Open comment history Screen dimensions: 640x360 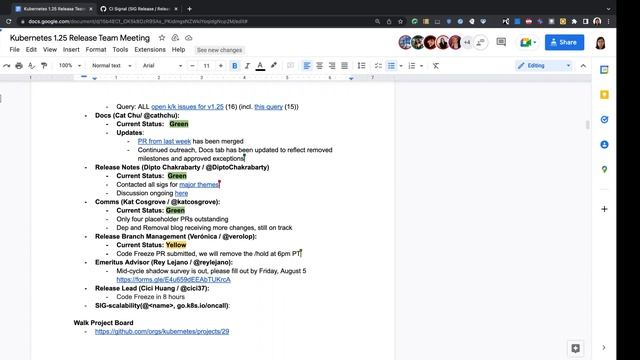(x=501, y=42)
